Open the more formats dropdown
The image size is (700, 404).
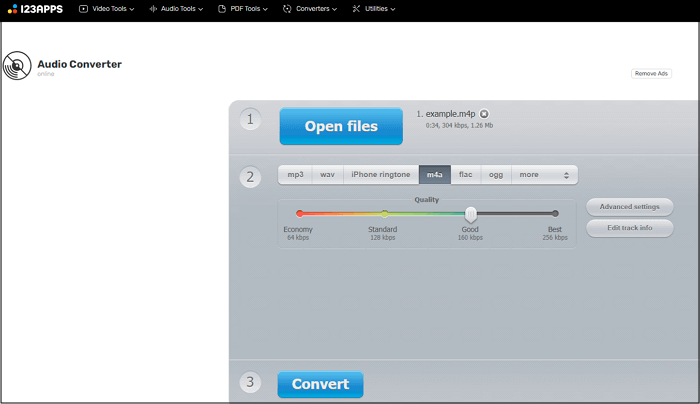(544, 174)
